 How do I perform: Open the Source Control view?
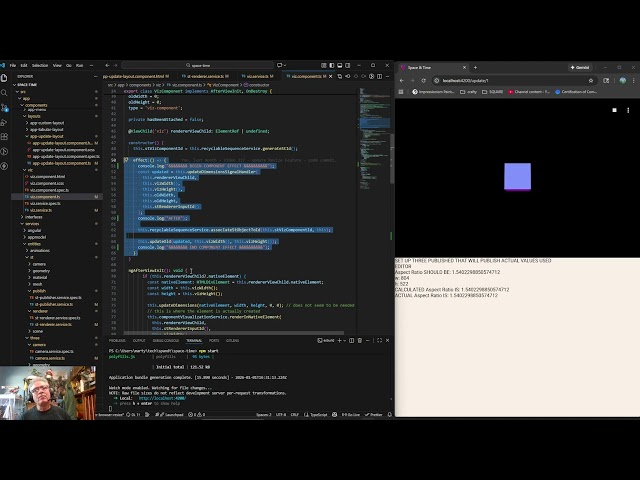click(4, 107)
